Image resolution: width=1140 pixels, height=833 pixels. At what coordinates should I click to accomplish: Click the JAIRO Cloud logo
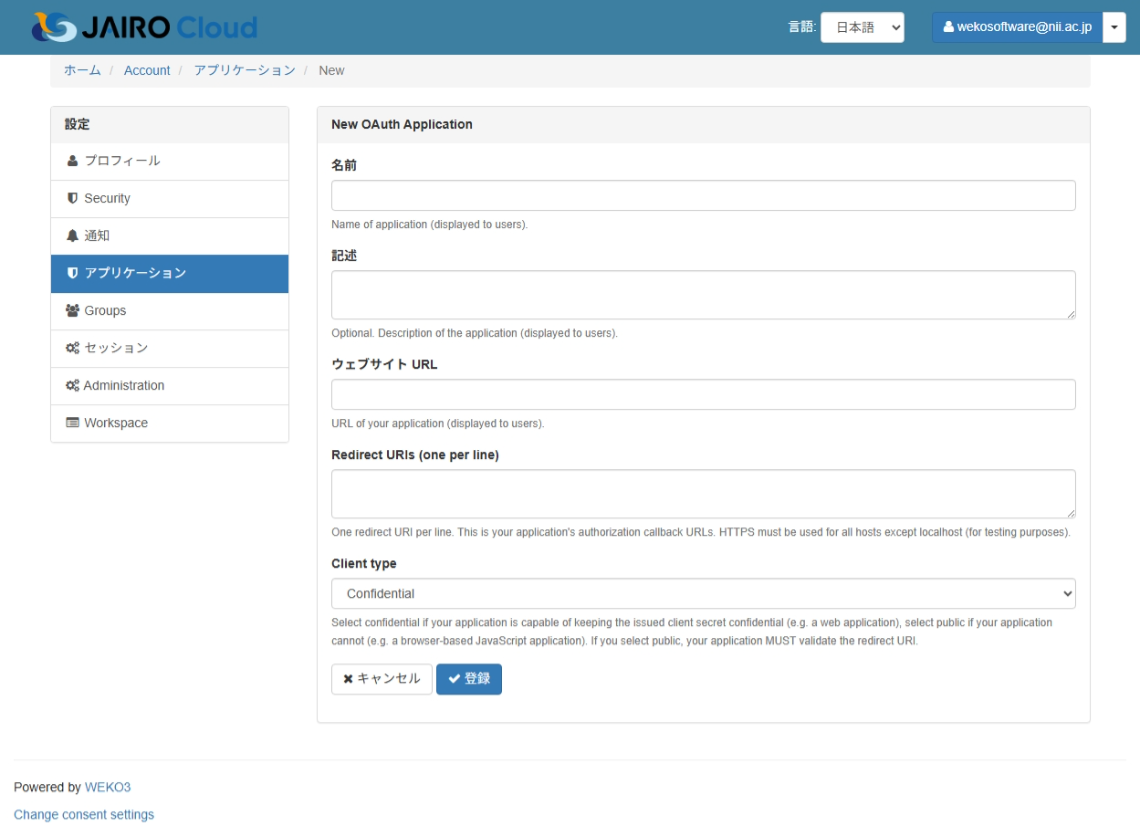click(x=144, y=27)
